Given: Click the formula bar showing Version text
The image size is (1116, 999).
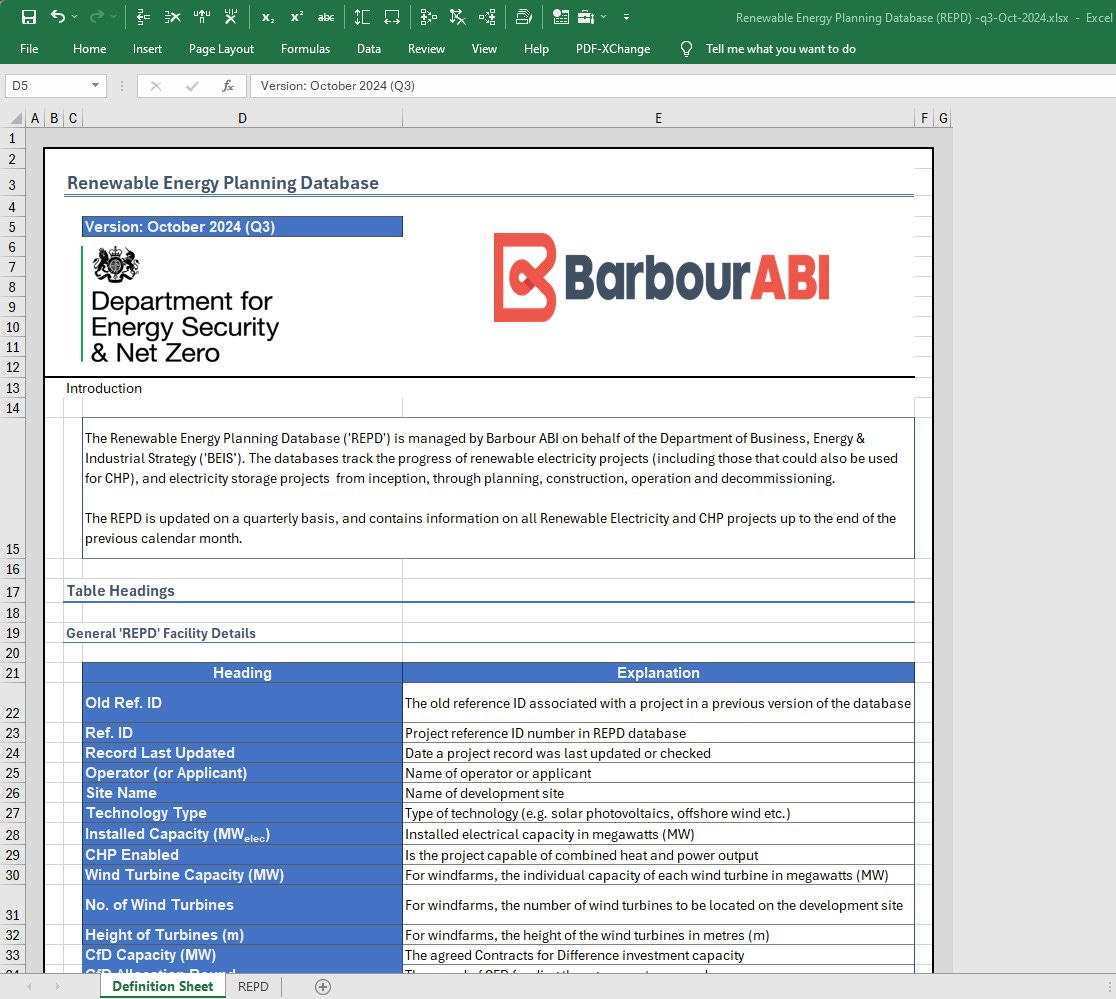Looking at the screenshot, I should click(682, 86).
